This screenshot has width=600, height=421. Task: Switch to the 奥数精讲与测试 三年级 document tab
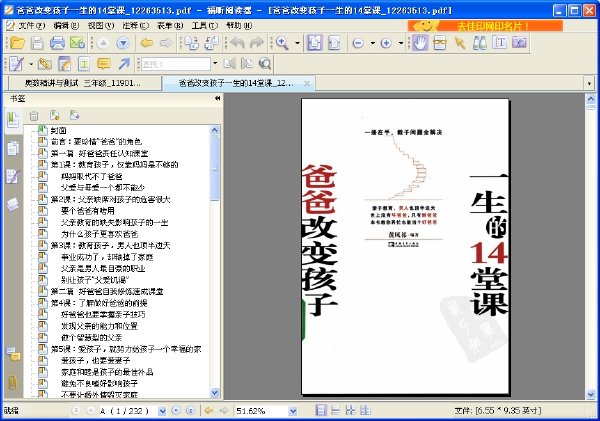(83, 83)
